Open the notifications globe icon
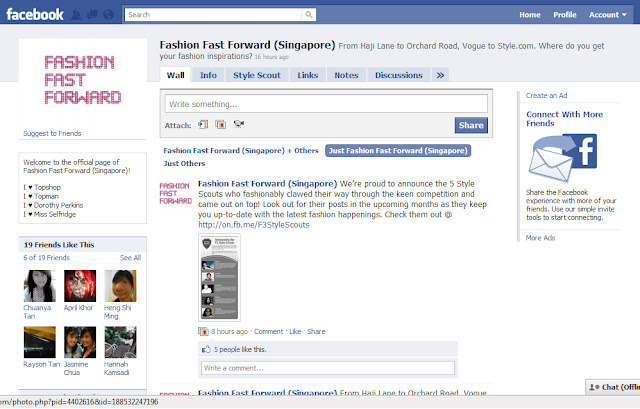The width and height of the screenshot is (640, 409). pos(108,15)
